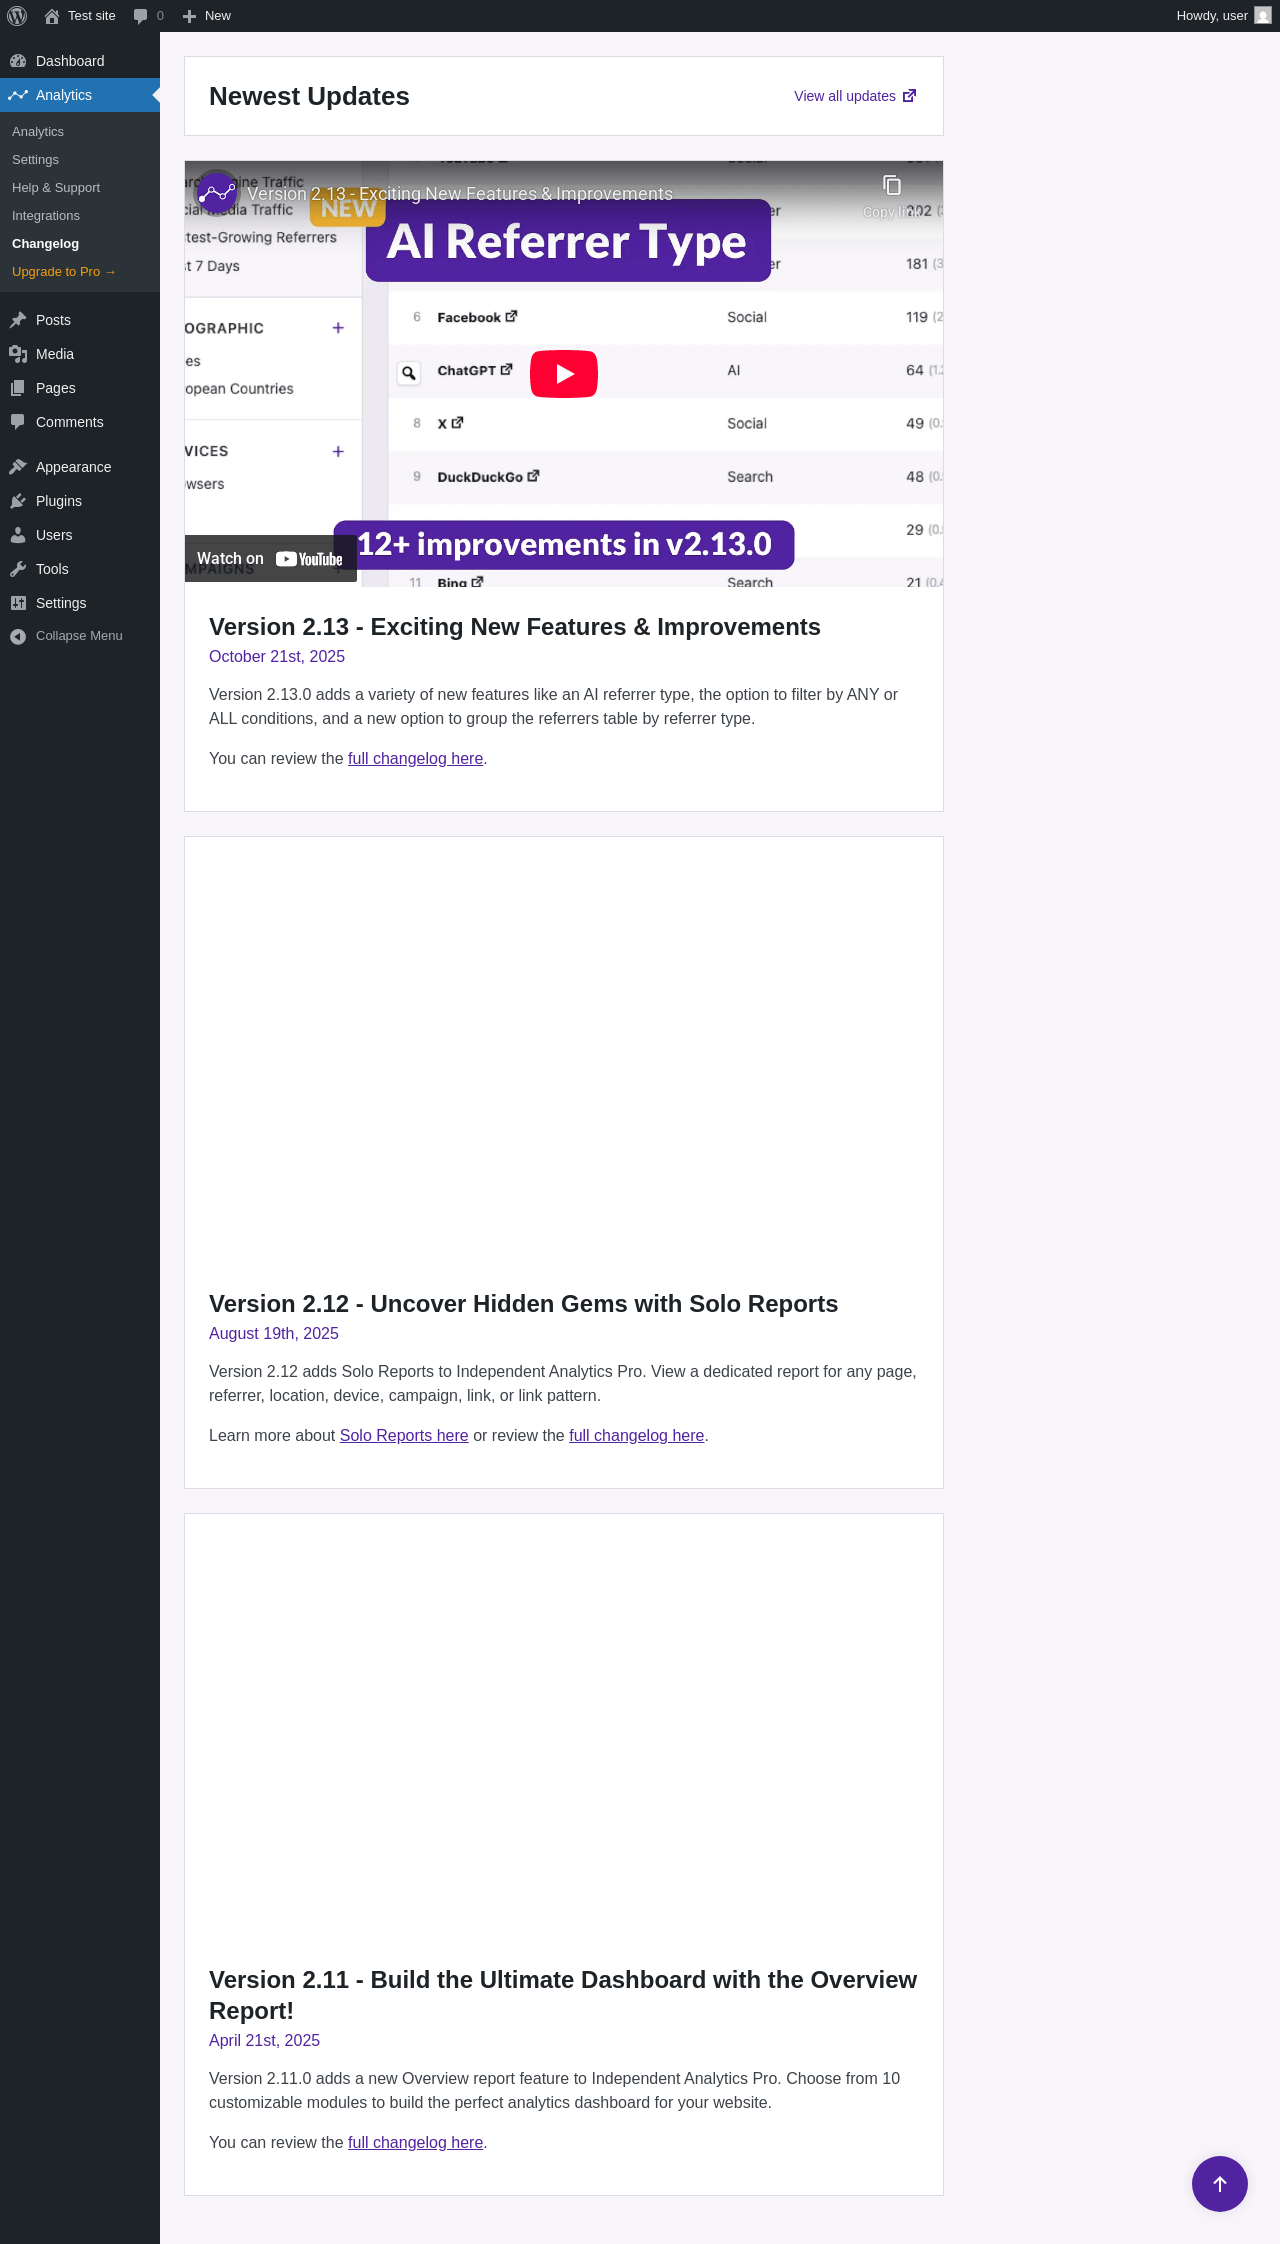Viewport: 1280px width, 2244px height.
Task: Open the Plugins menu item
Action: click(80, 501)
